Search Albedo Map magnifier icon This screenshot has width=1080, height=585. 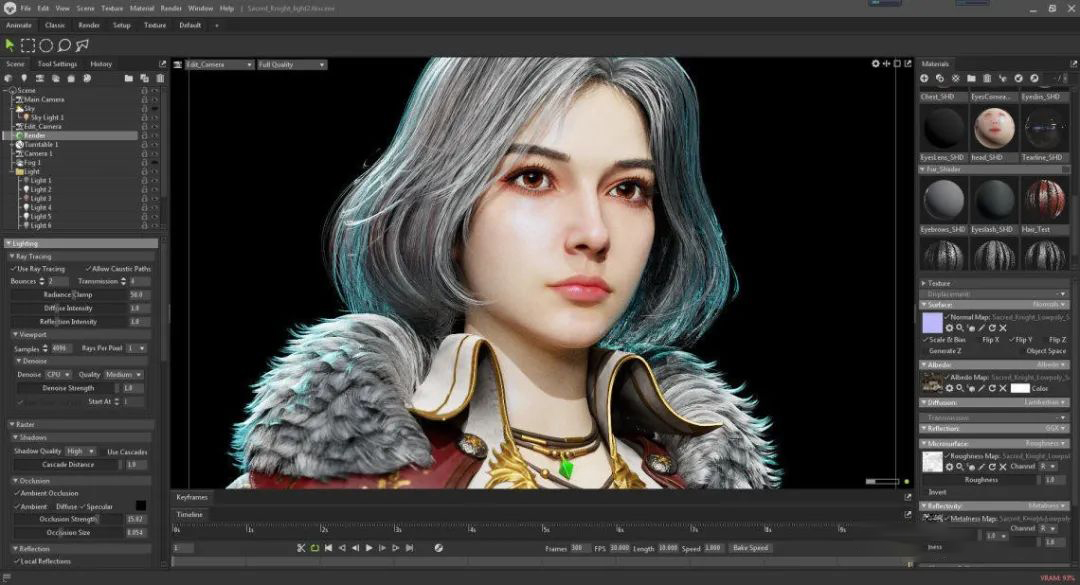(959, 389)
